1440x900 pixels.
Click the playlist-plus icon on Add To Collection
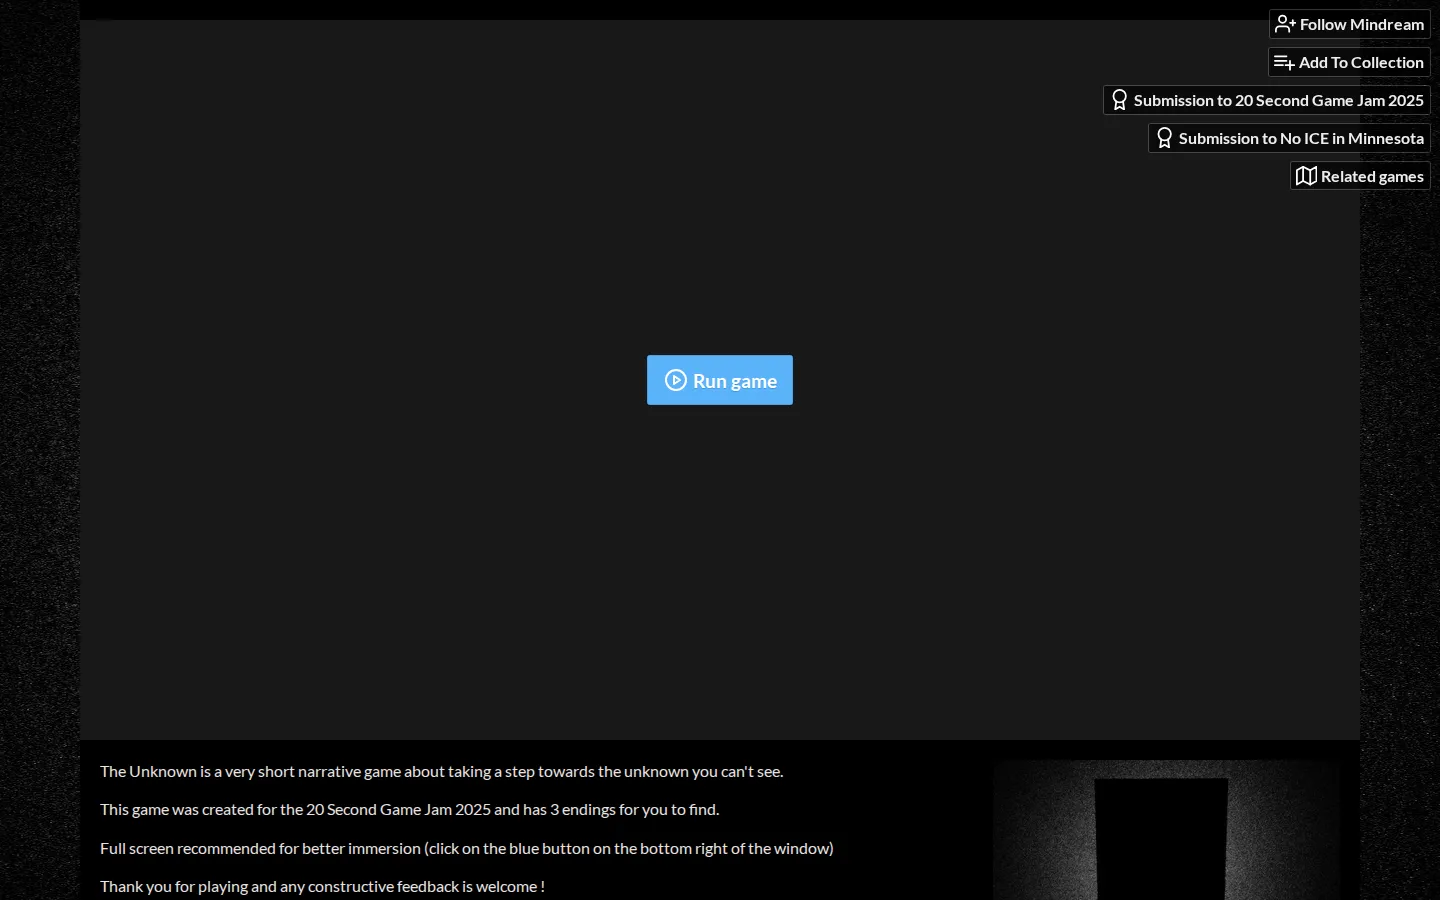click(1284, 62)
